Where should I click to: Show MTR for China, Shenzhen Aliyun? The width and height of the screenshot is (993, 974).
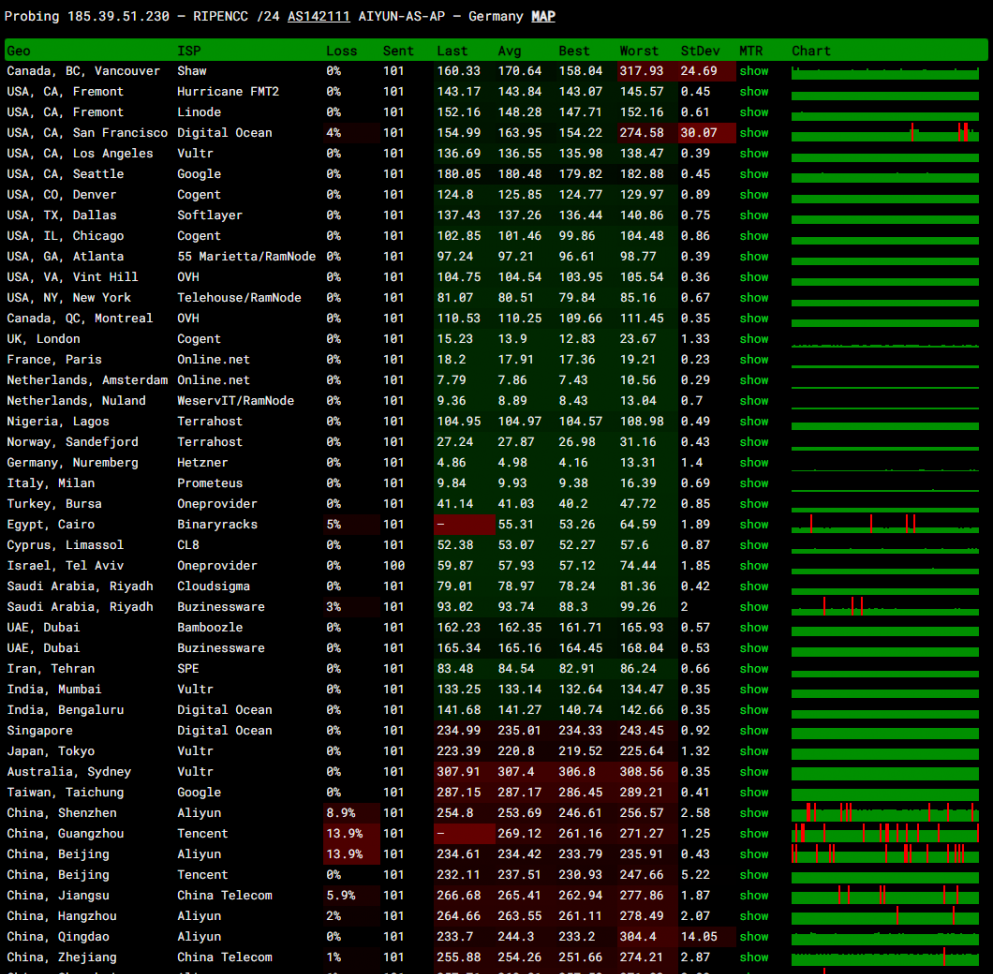tap(754, 813)
